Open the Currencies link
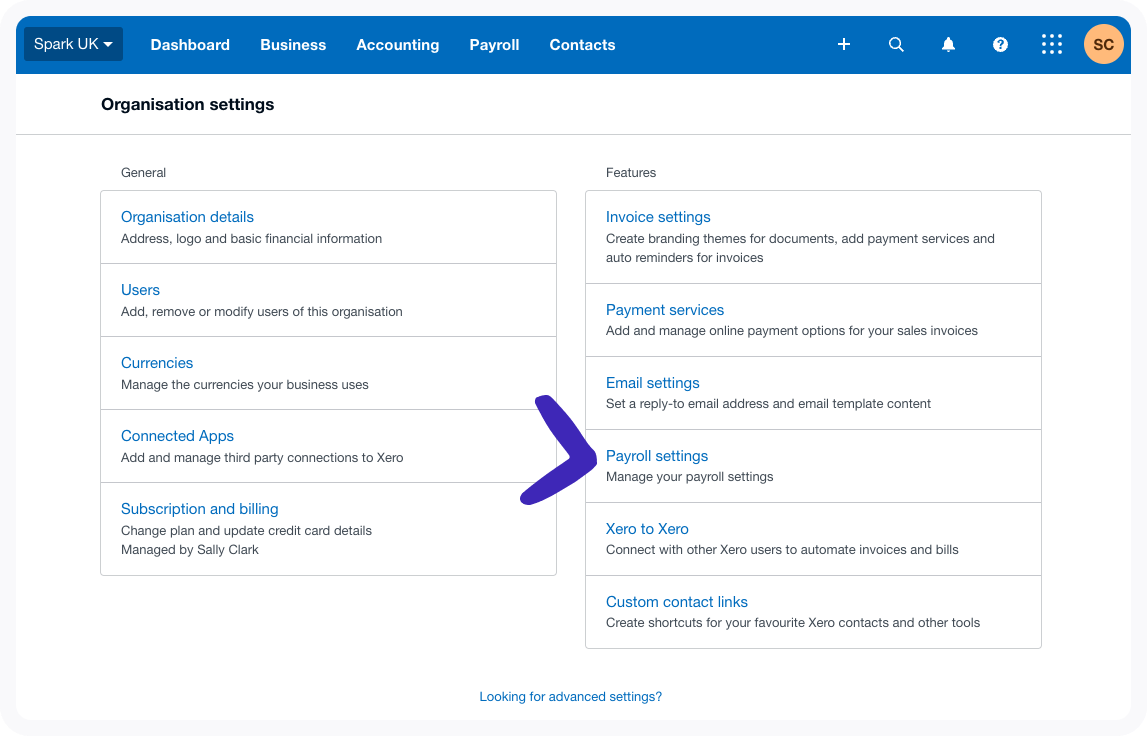The width and height of the screenshot is (1147, 736). pos(157,364)
